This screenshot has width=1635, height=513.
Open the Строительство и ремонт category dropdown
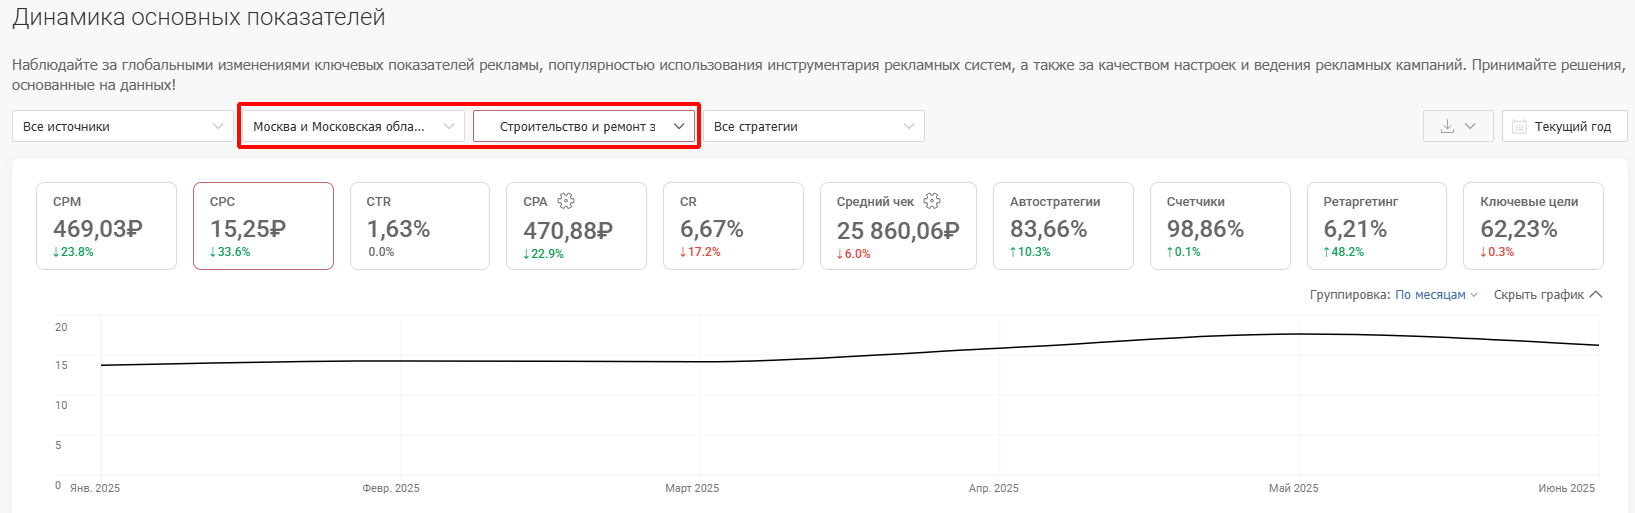point(584,126)
